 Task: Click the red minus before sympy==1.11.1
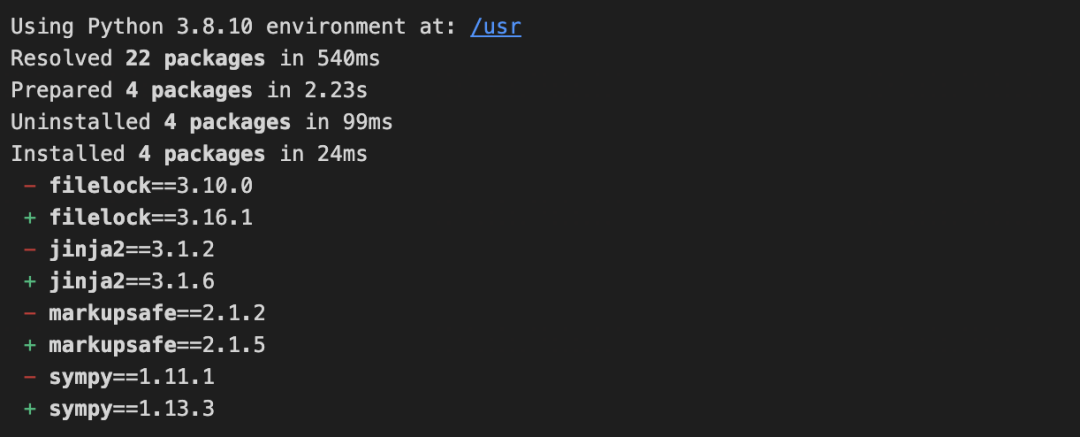(x=29, y=377)
